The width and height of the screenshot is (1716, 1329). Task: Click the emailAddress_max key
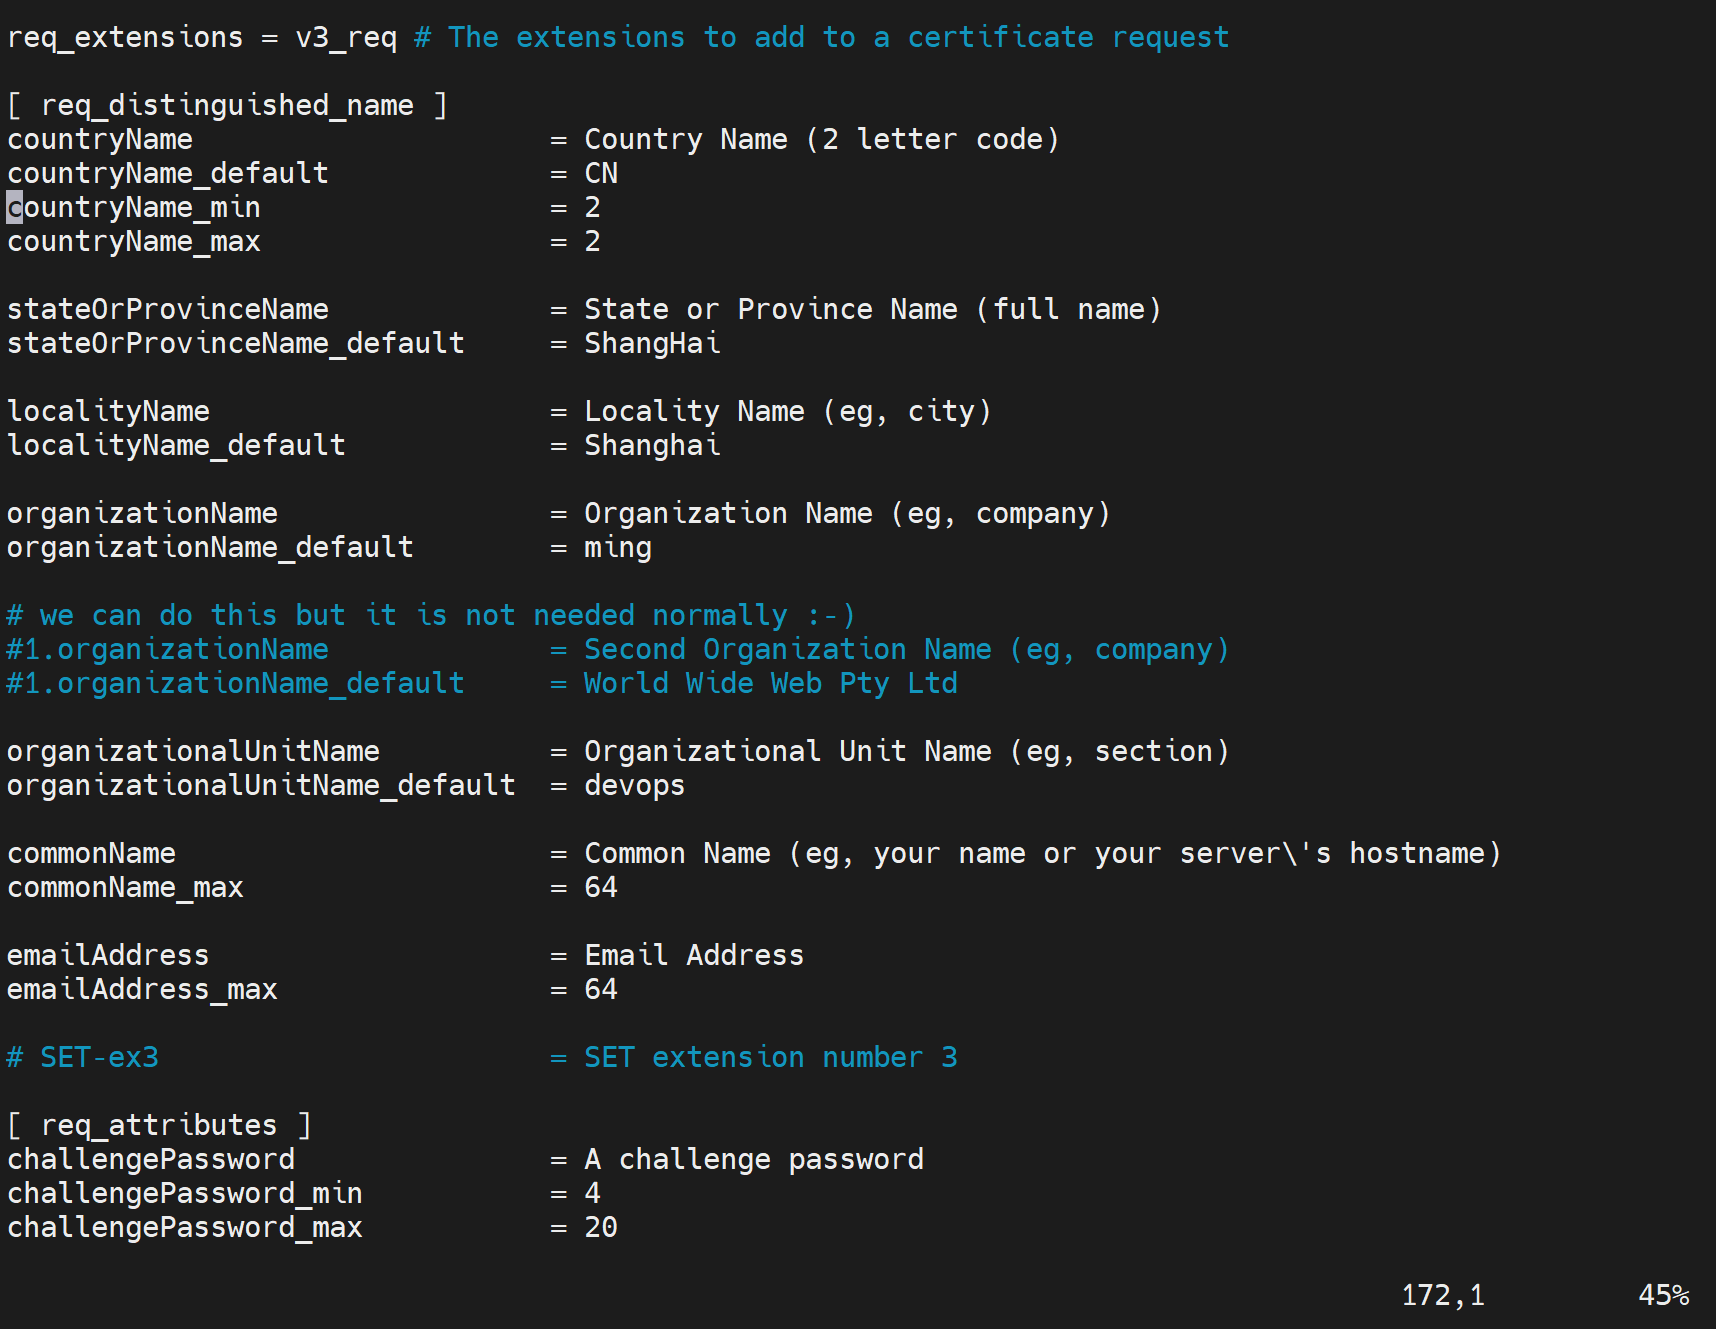click(142, 989)
